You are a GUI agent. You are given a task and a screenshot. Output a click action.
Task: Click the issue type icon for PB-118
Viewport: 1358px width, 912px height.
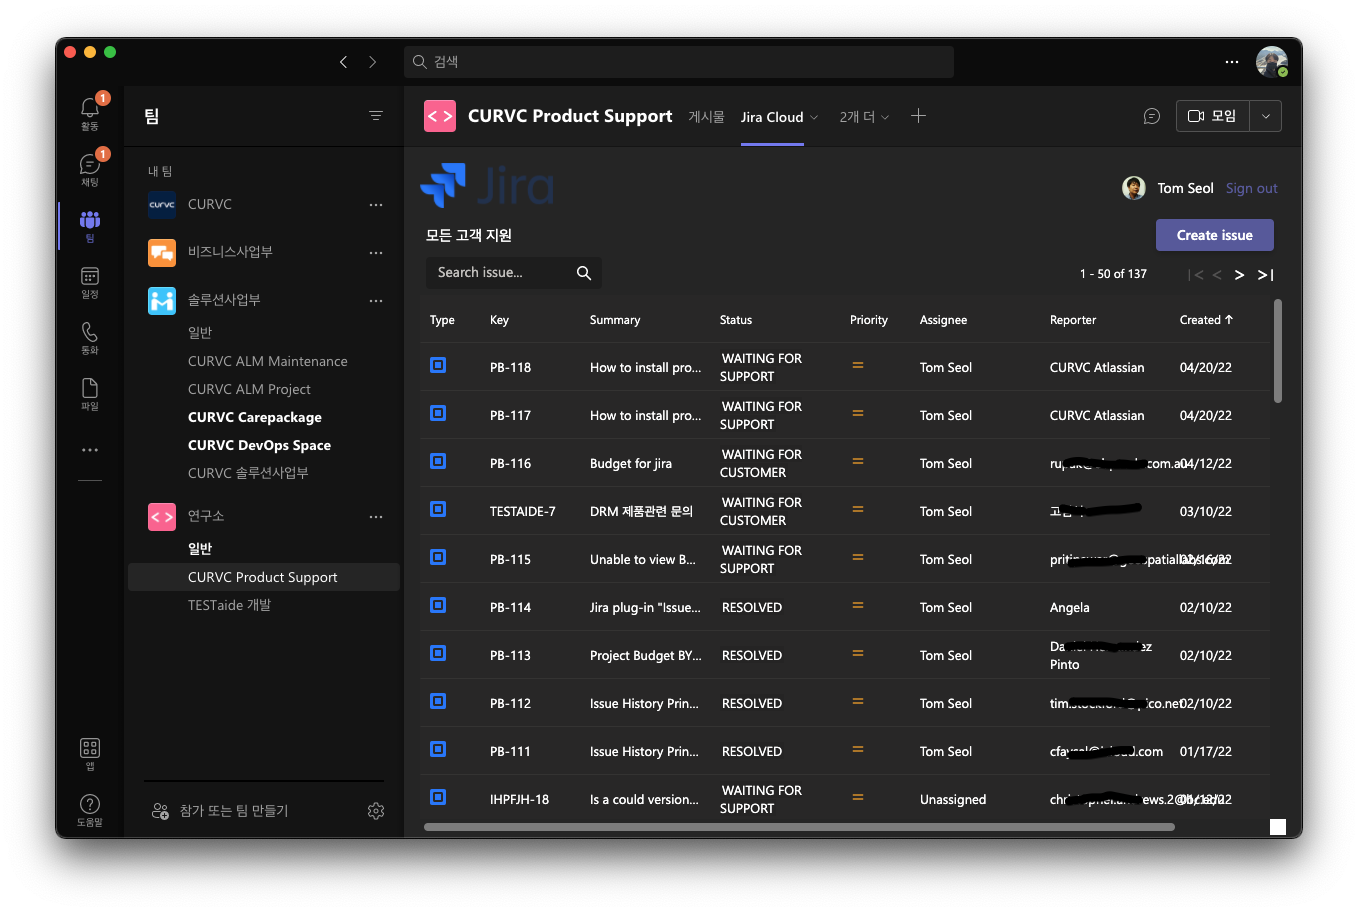pos(438,365)
